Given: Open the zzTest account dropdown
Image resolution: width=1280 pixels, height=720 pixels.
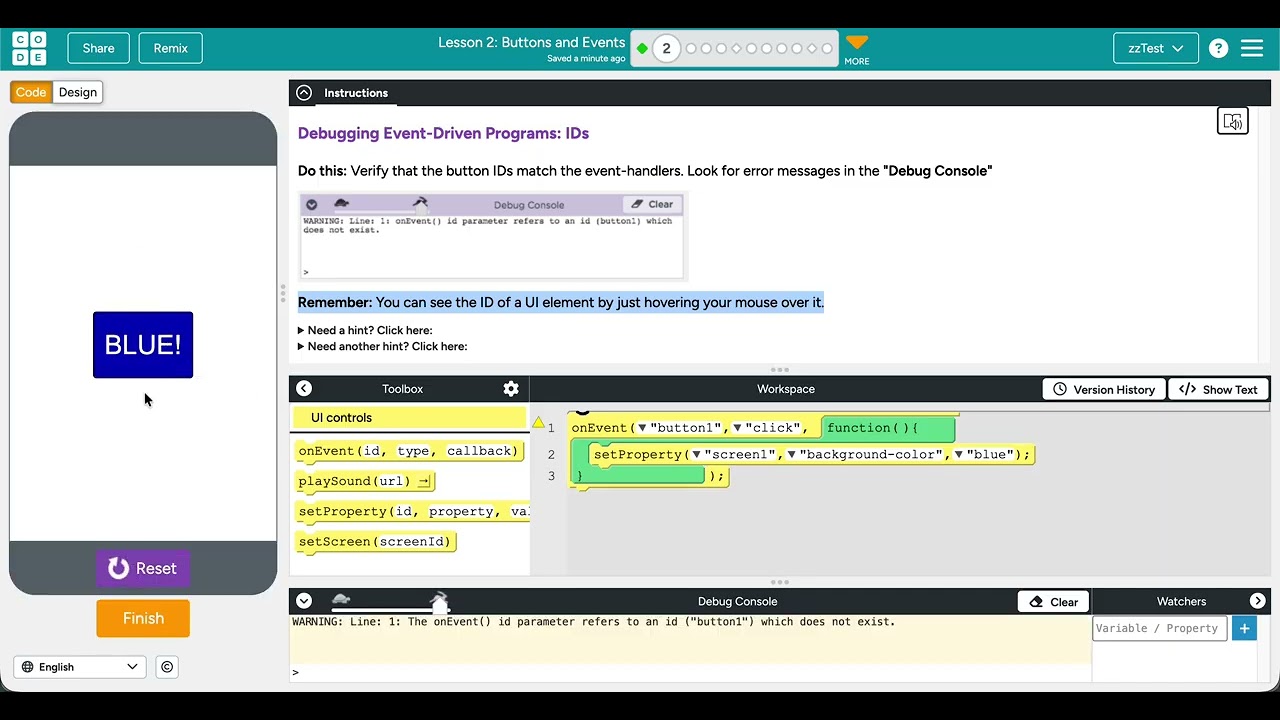Looking at the screenshot, I should coord(1156,48).
